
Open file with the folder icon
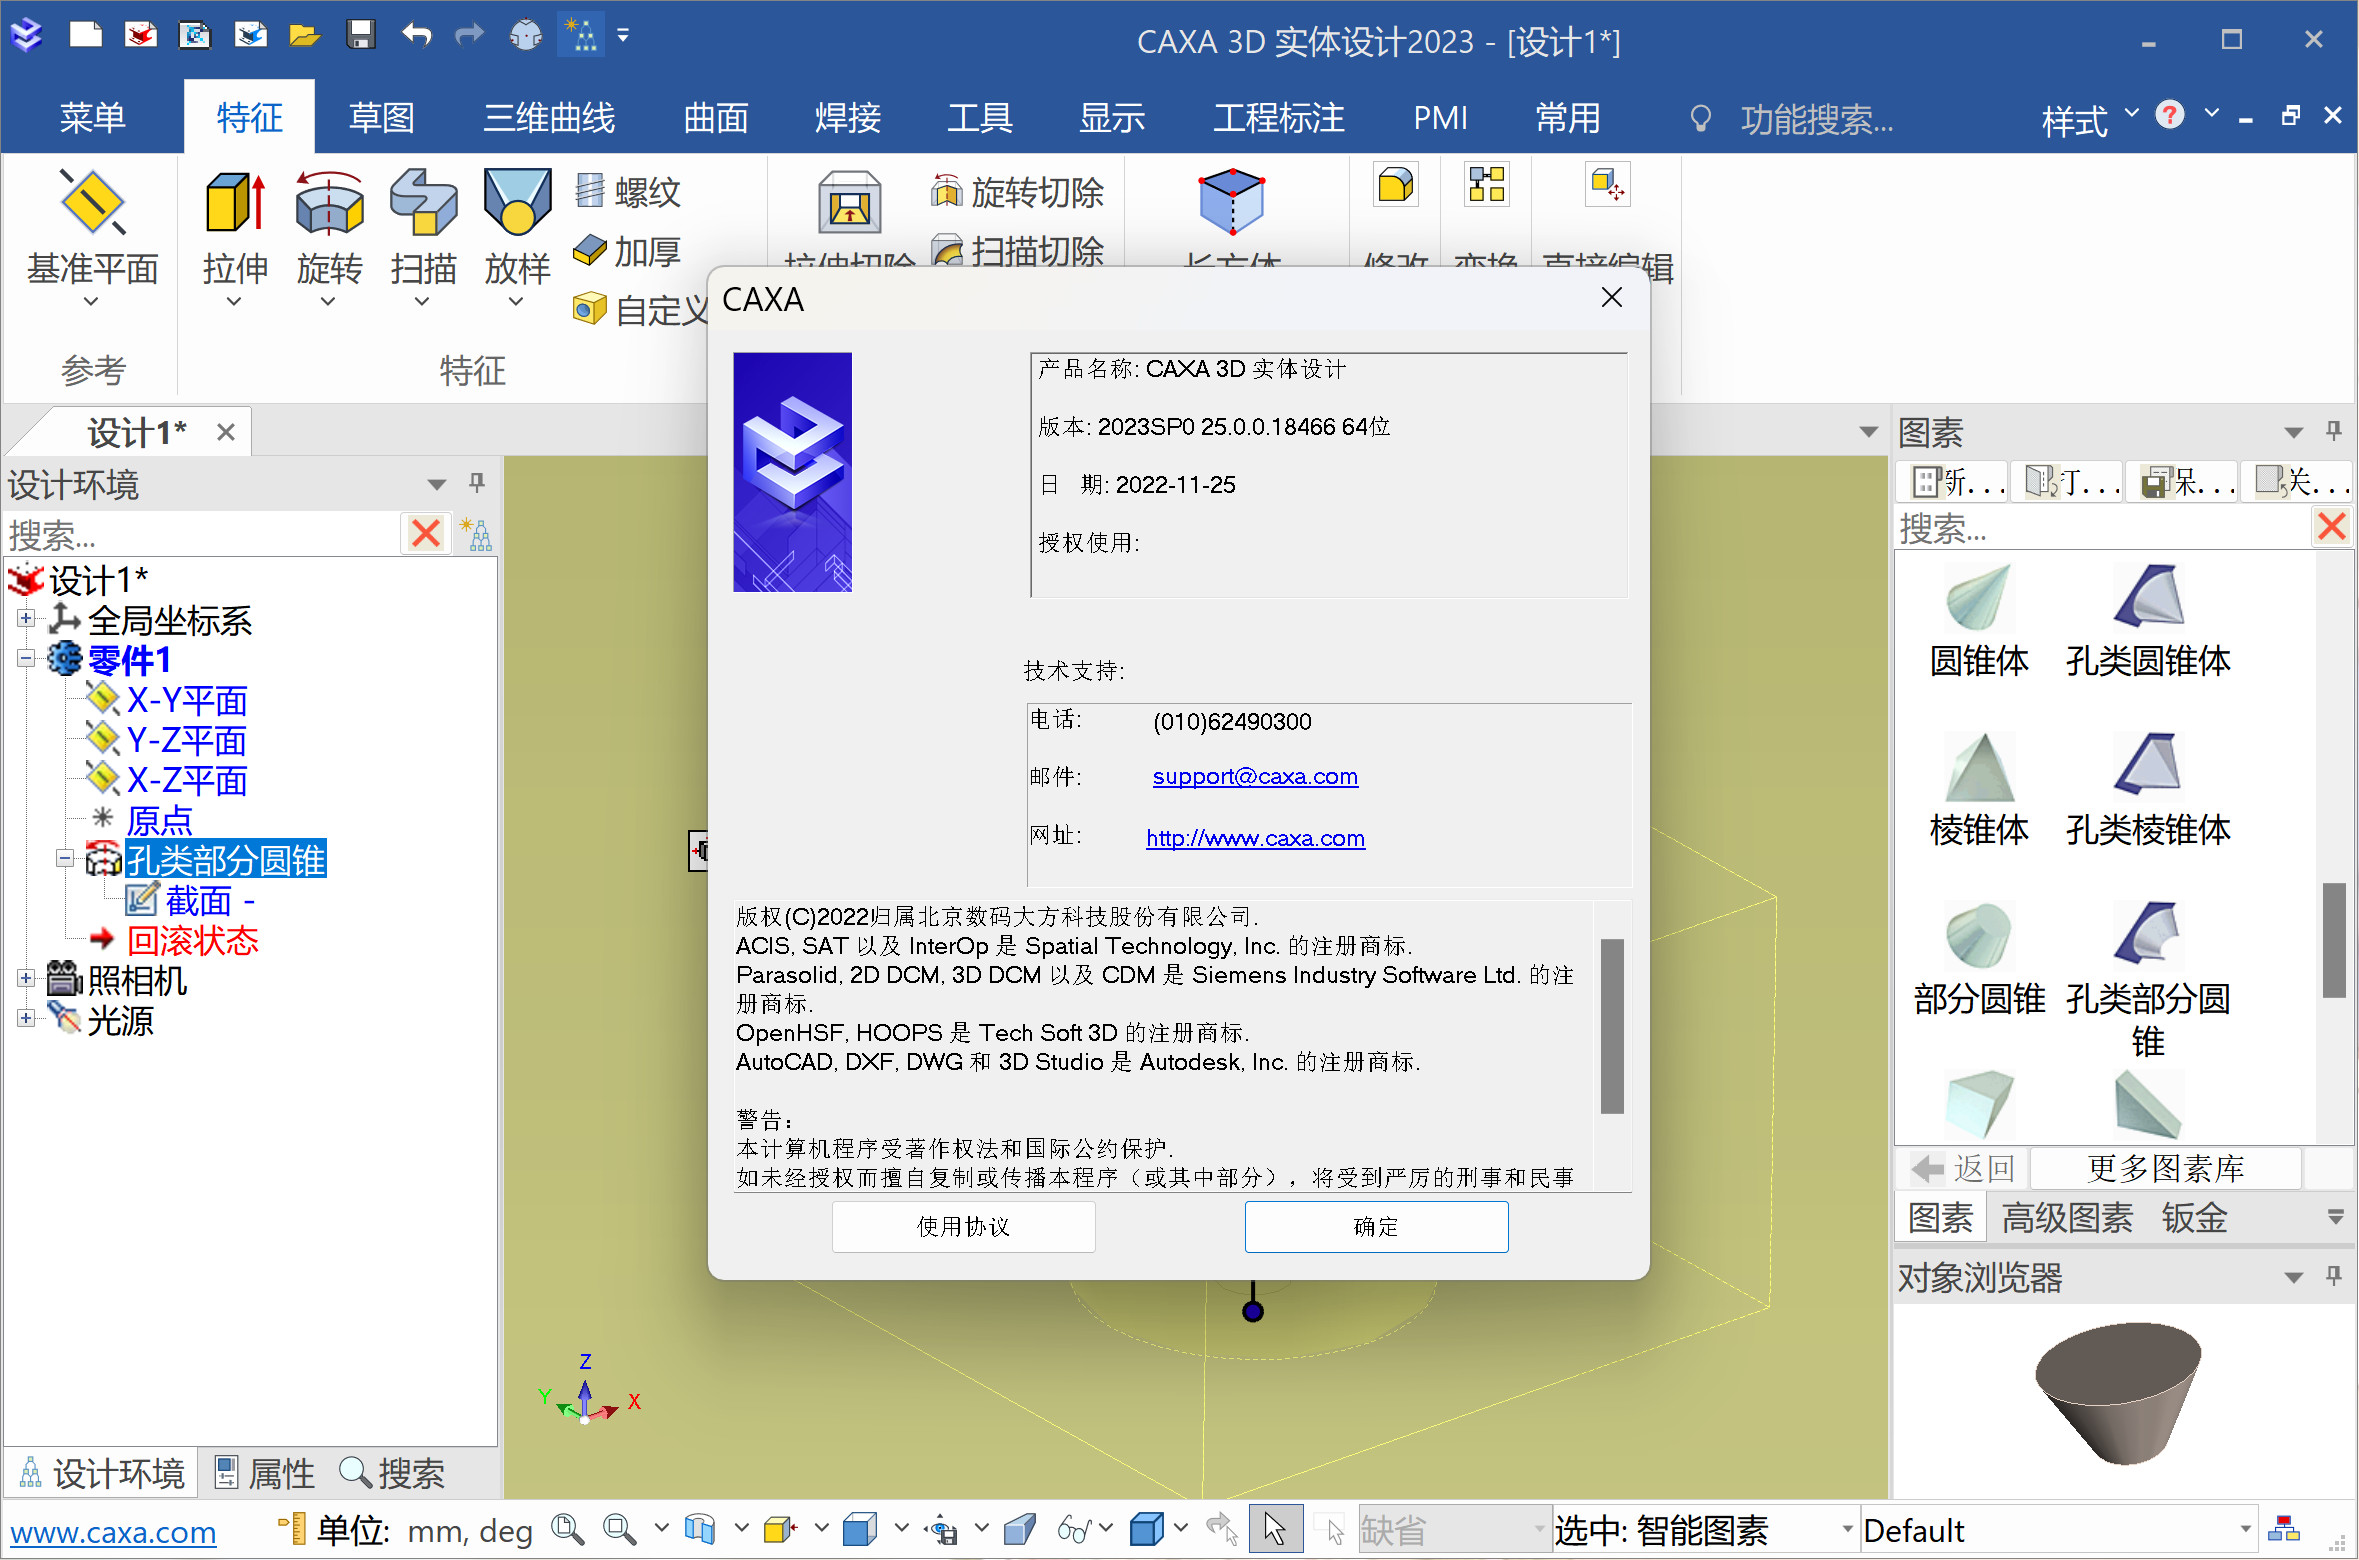tap(304, 36)
